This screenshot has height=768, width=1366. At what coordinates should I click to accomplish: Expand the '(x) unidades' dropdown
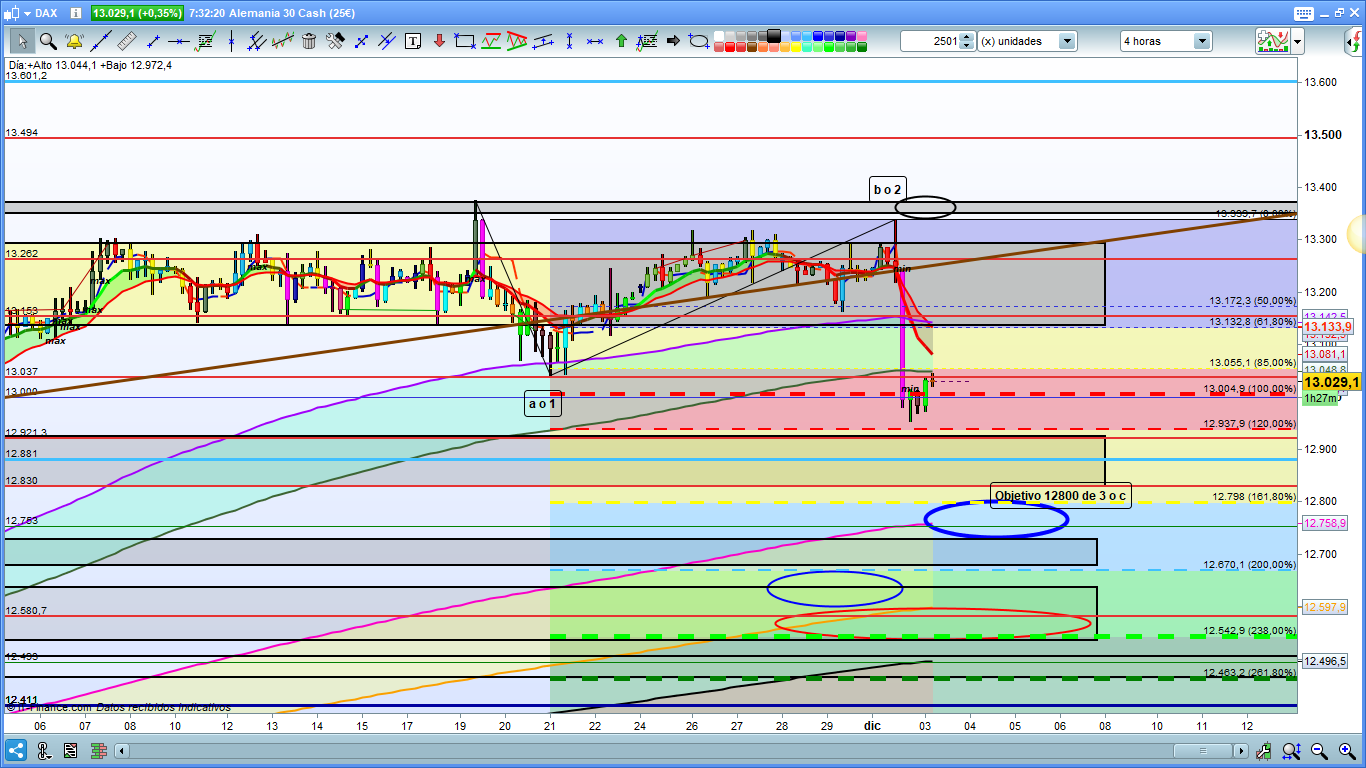coord(1067,41)
